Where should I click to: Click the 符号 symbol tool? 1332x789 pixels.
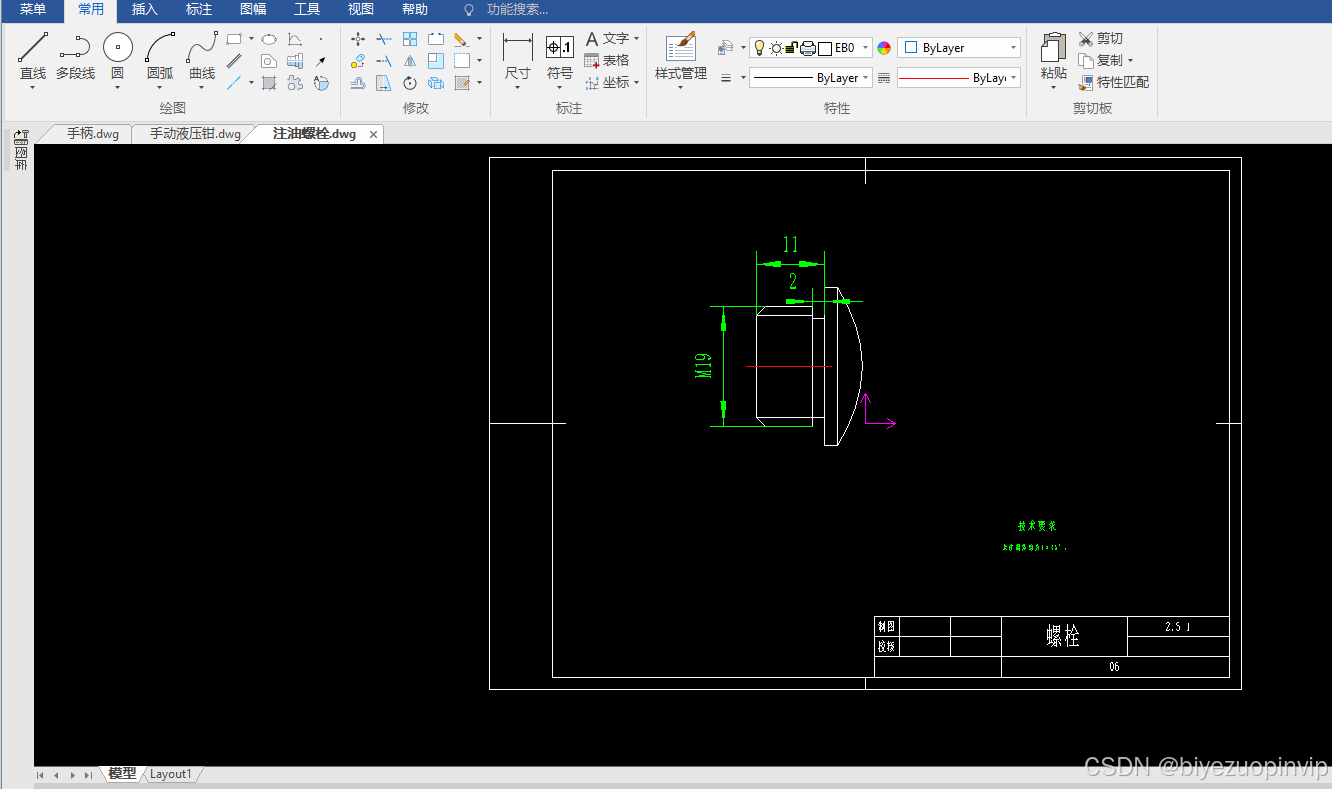click(560, 57)
